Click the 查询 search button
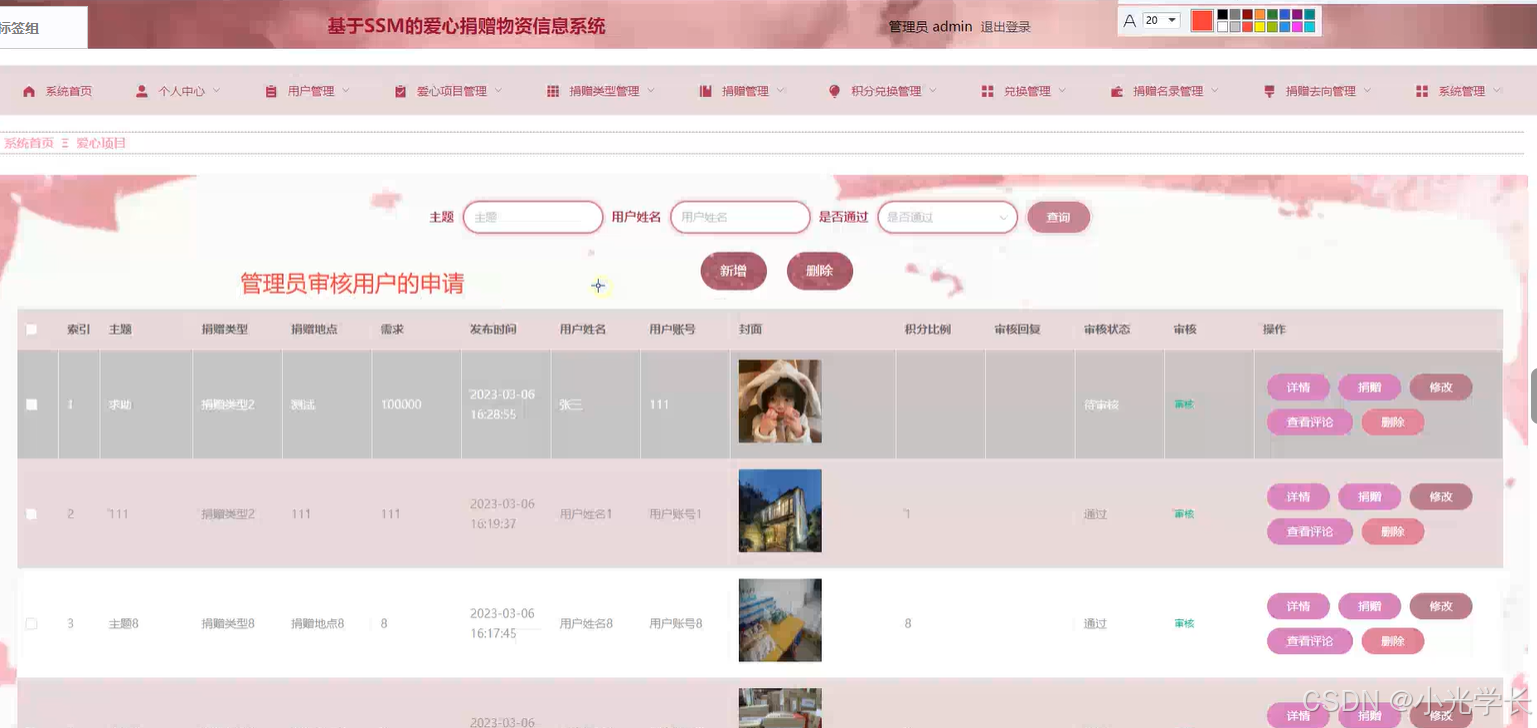The height and width of the screenshot is (728, 1537). 1058,217
